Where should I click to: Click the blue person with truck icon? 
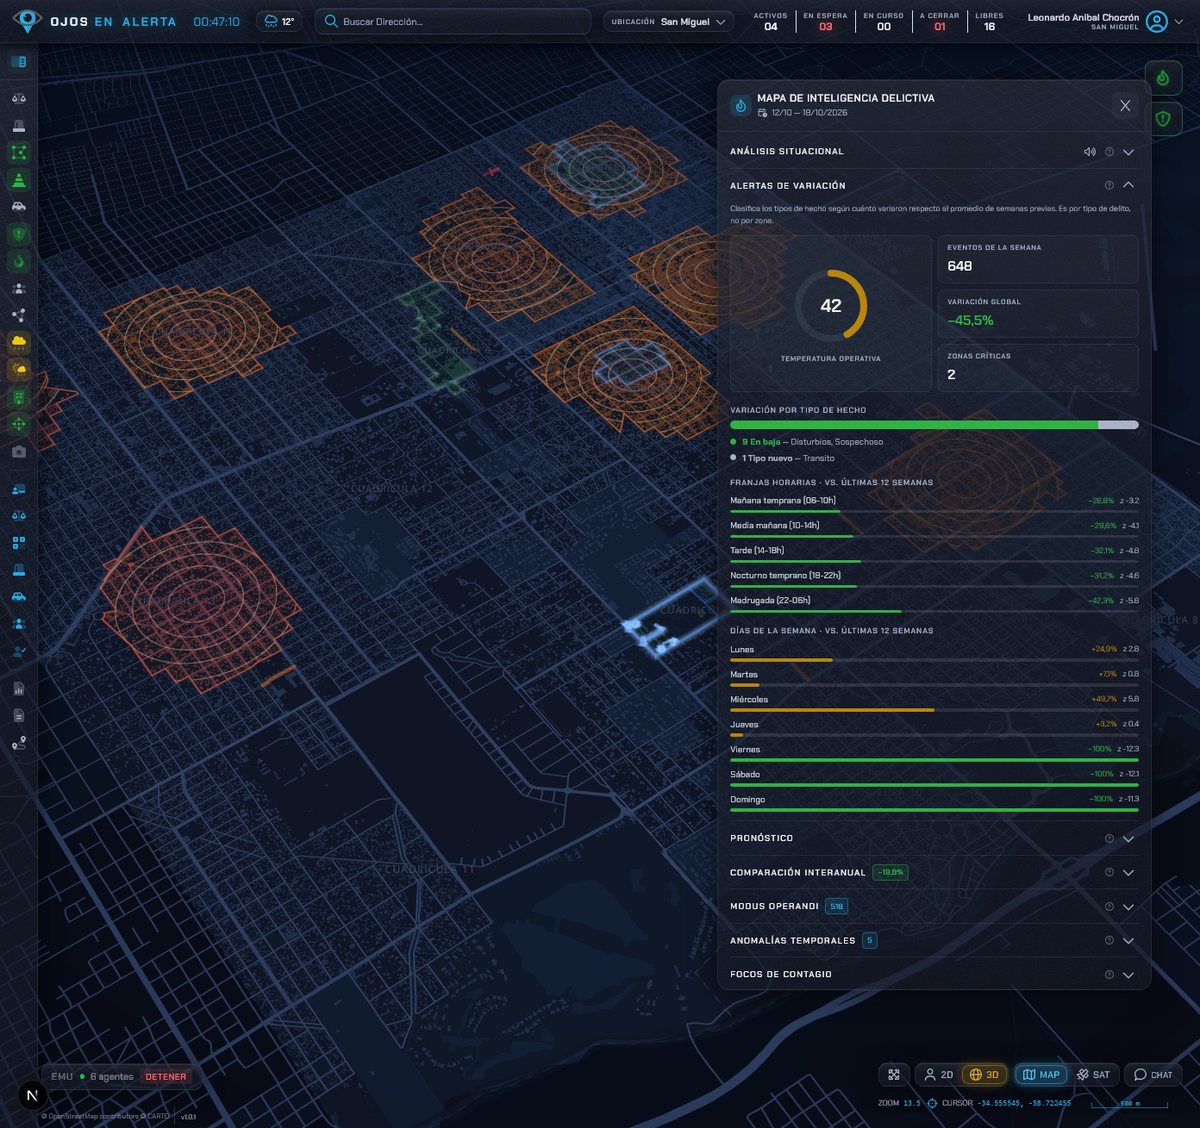tap(19, 490)
